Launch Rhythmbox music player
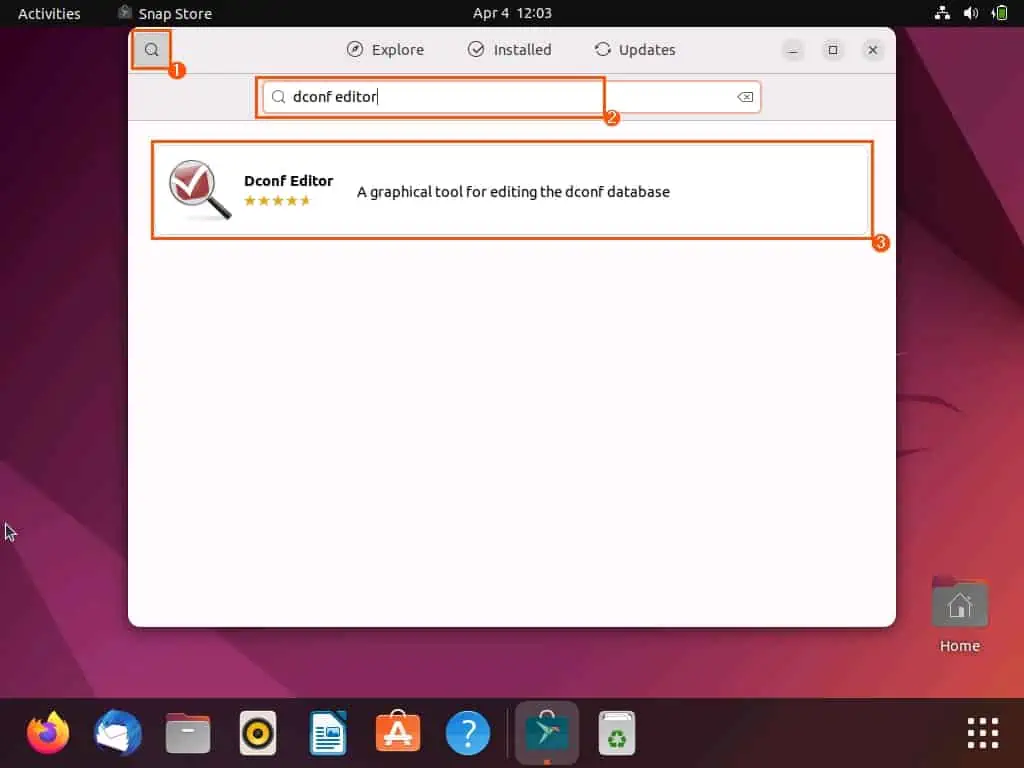 (257, 732)
